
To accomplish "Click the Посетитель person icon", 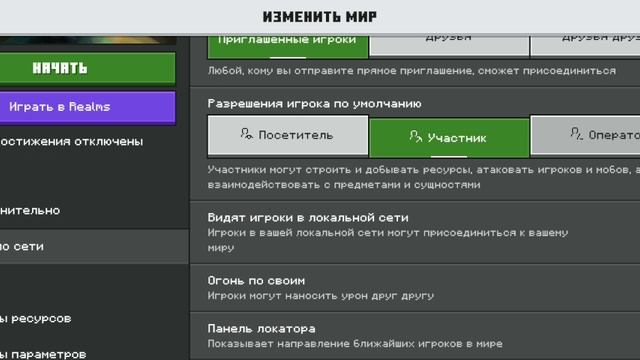I will pos(247,134).
